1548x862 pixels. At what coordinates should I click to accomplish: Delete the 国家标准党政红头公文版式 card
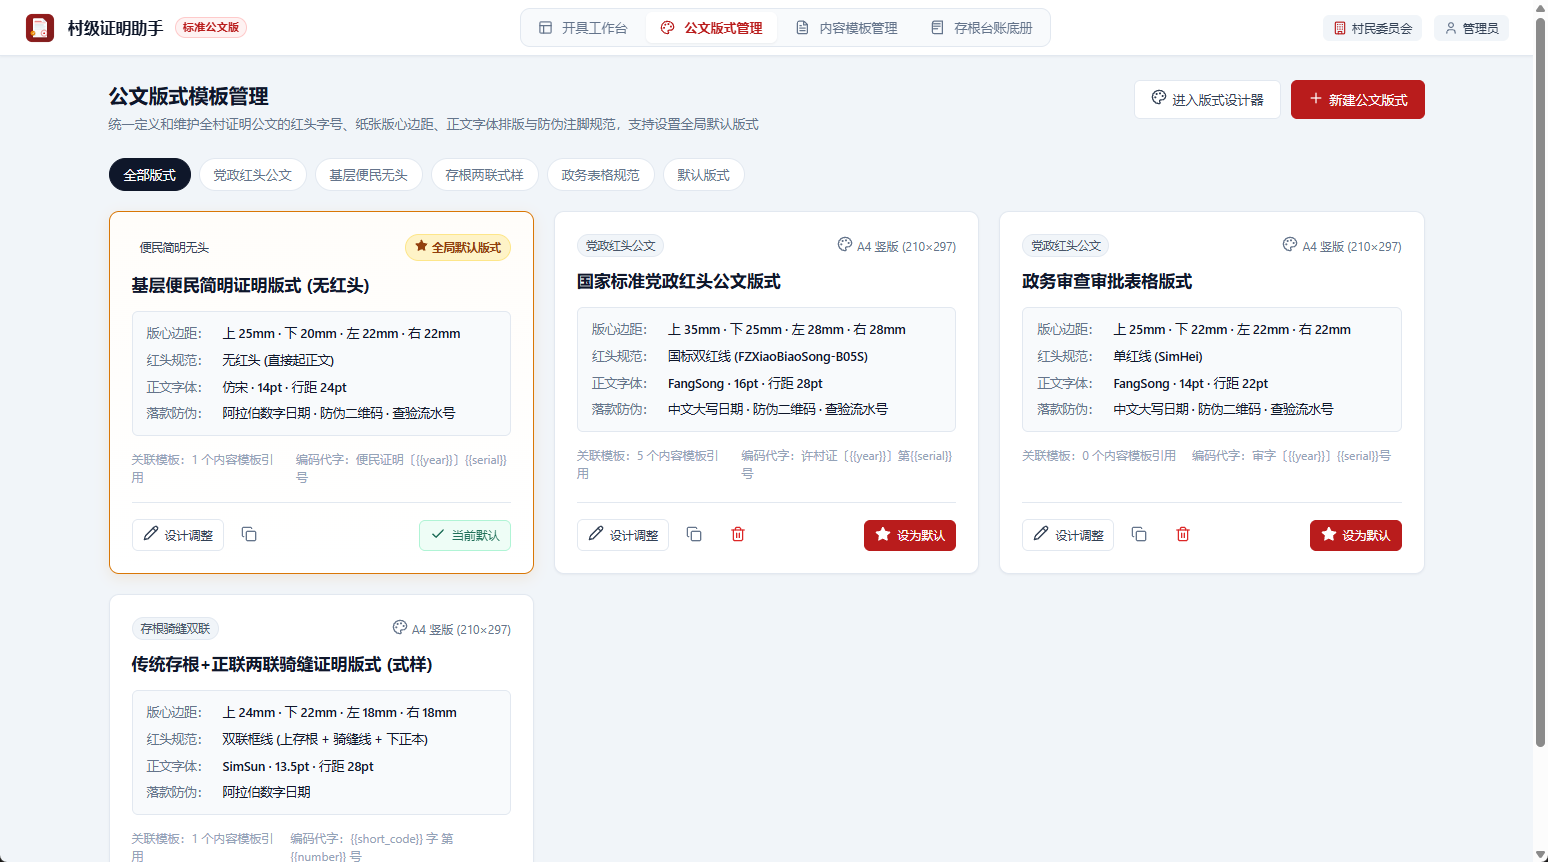pos(738,535)
